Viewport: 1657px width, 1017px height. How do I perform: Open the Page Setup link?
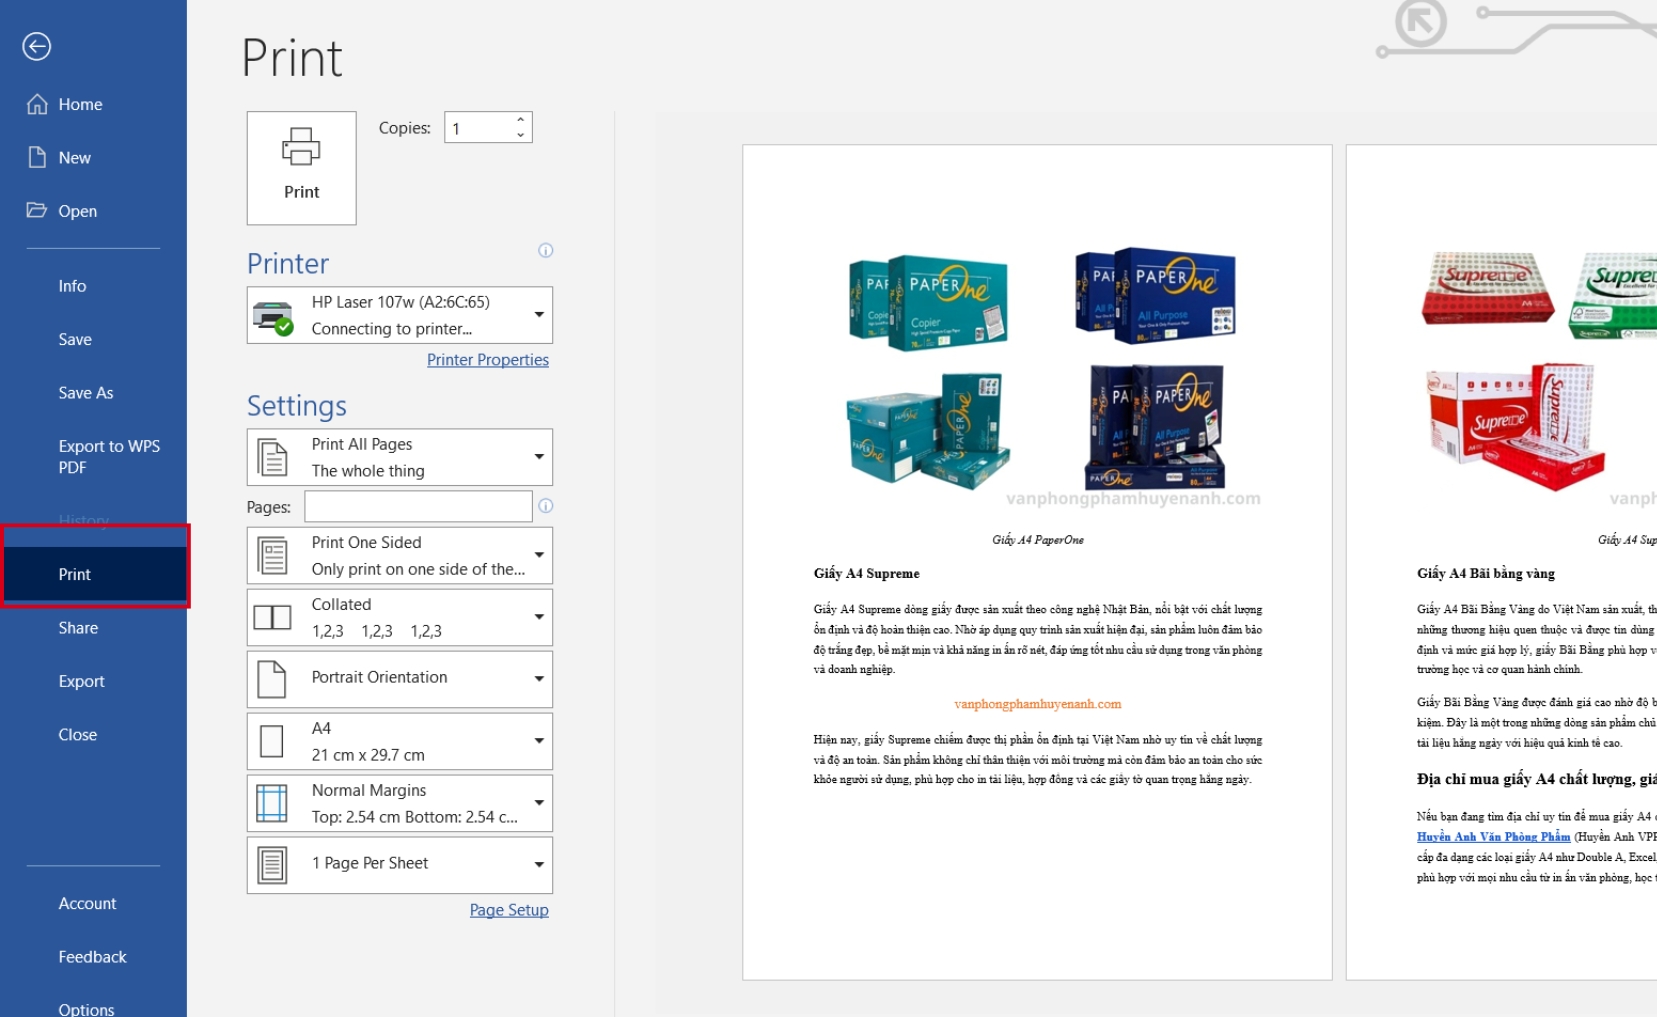pyautogui.click(x=509, y=910)
